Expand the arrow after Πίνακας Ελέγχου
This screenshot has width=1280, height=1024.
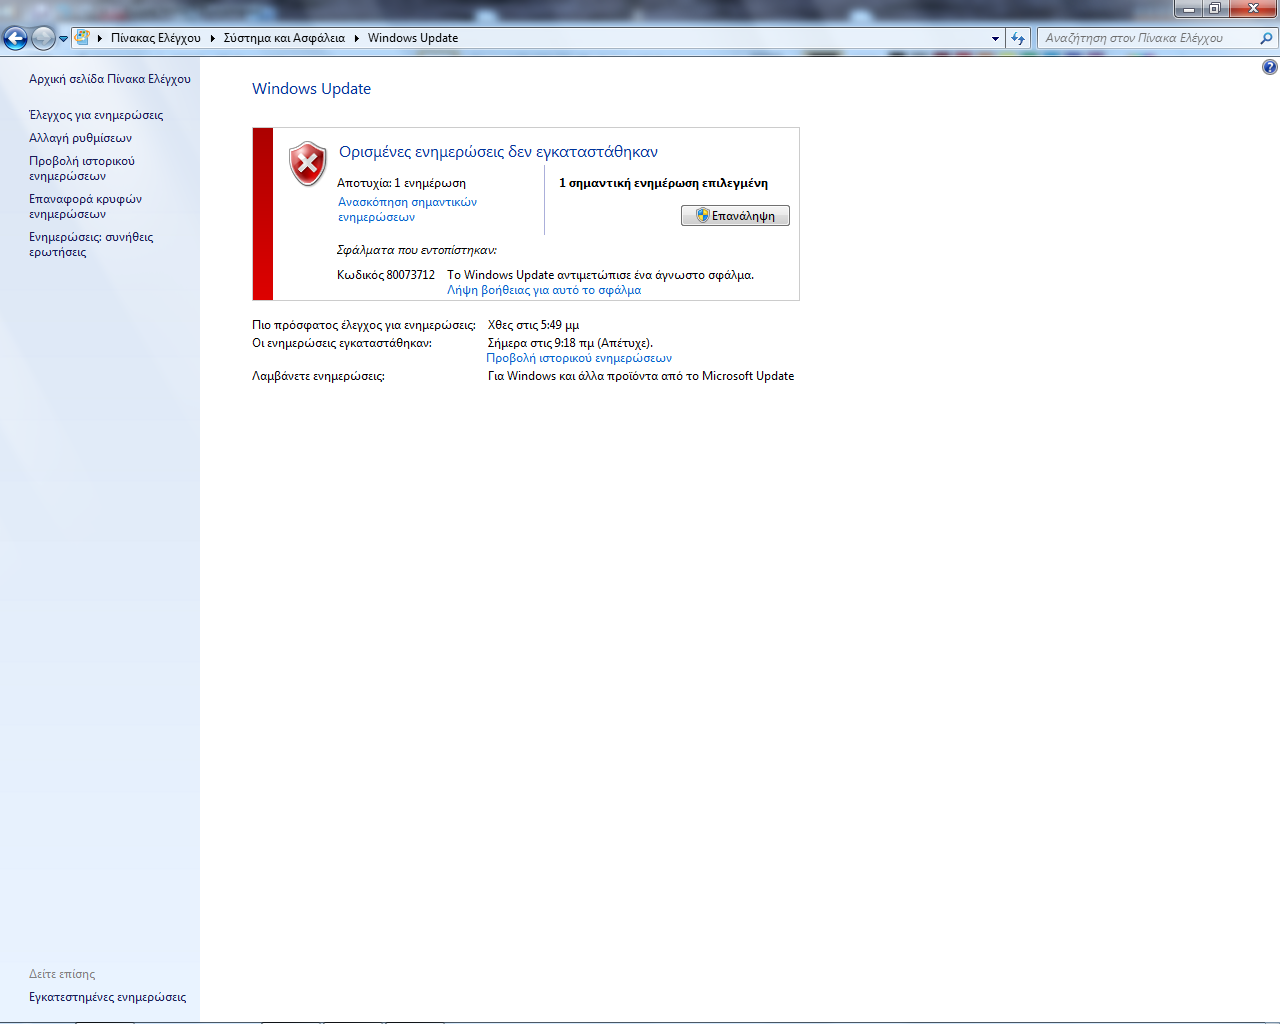(x=213, y=38)
